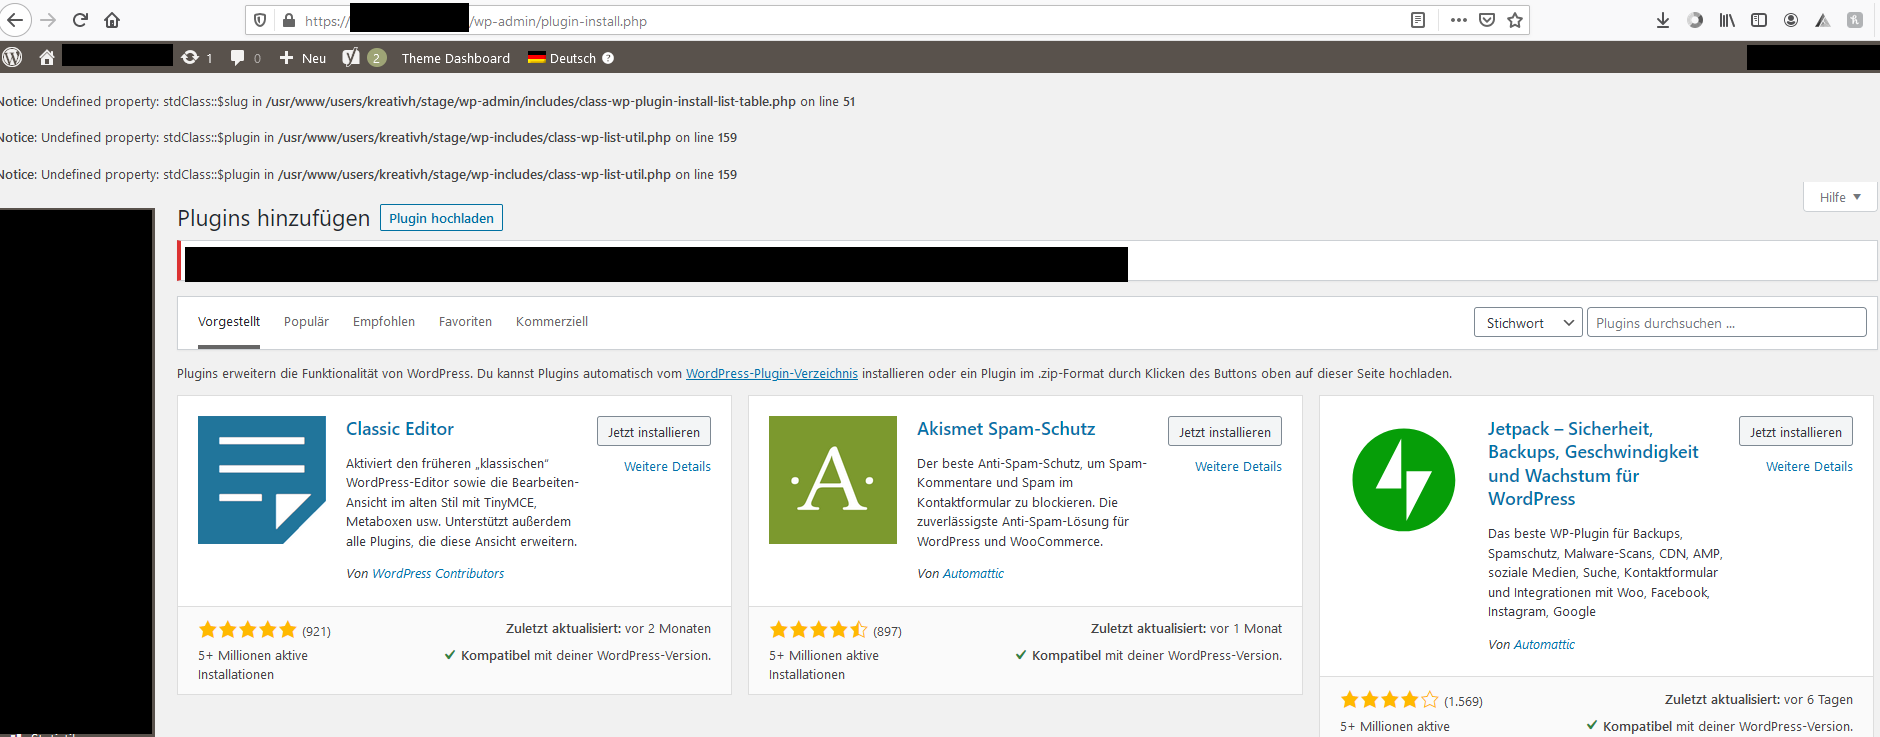Viewport: 1880px width, 737px height.
Task: Show sidebars icon in browser toolbar
Action: (1759, 20)
